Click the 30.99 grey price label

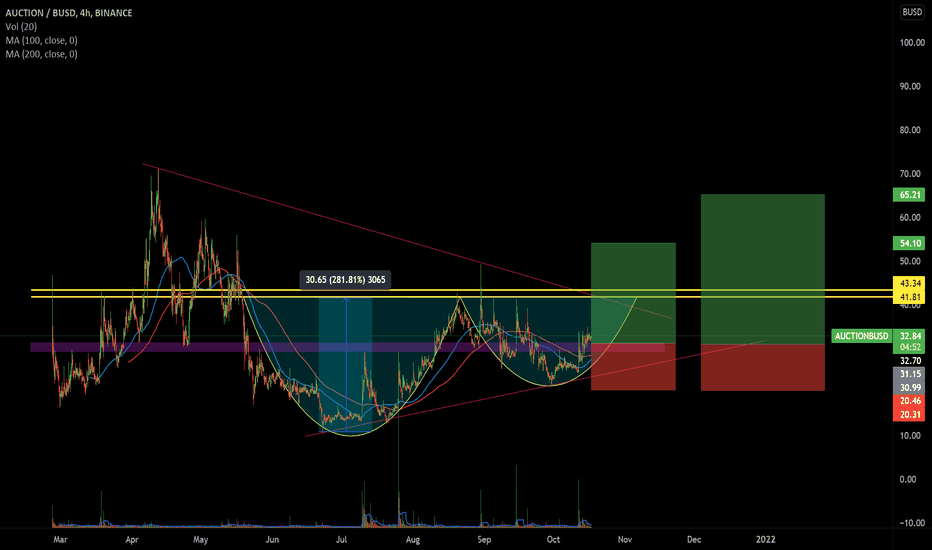coord(909,388)
